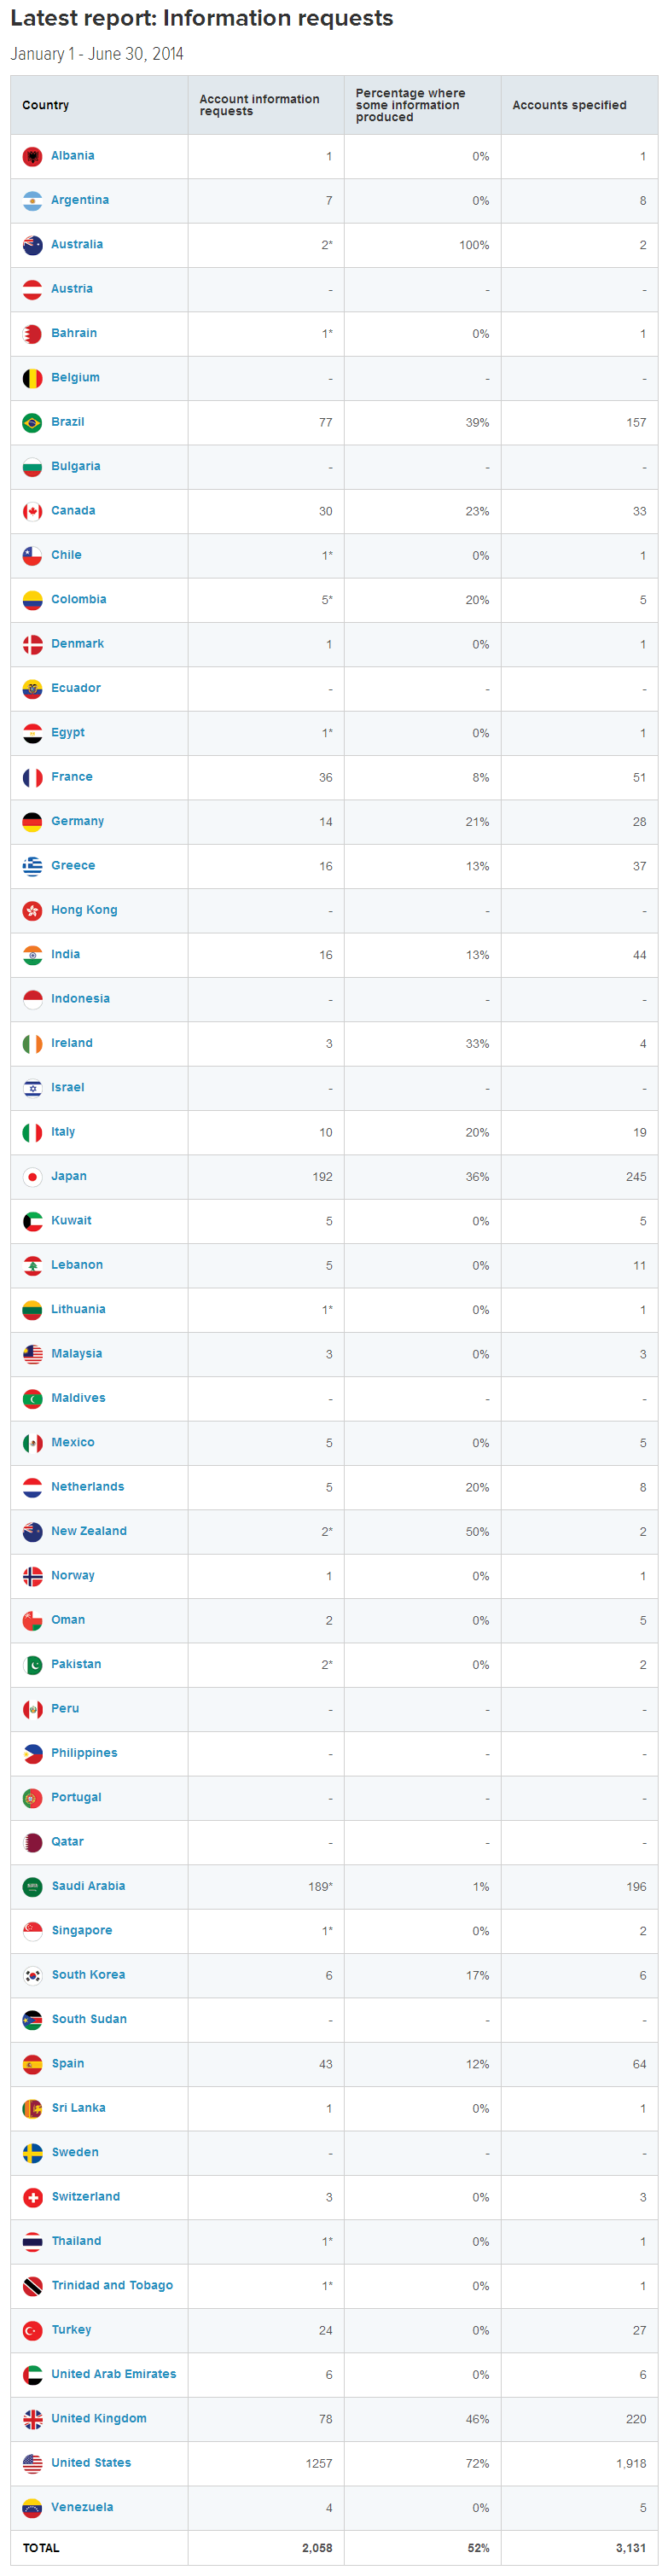Open the Trinidad and Tobago link

[112, 2285]
